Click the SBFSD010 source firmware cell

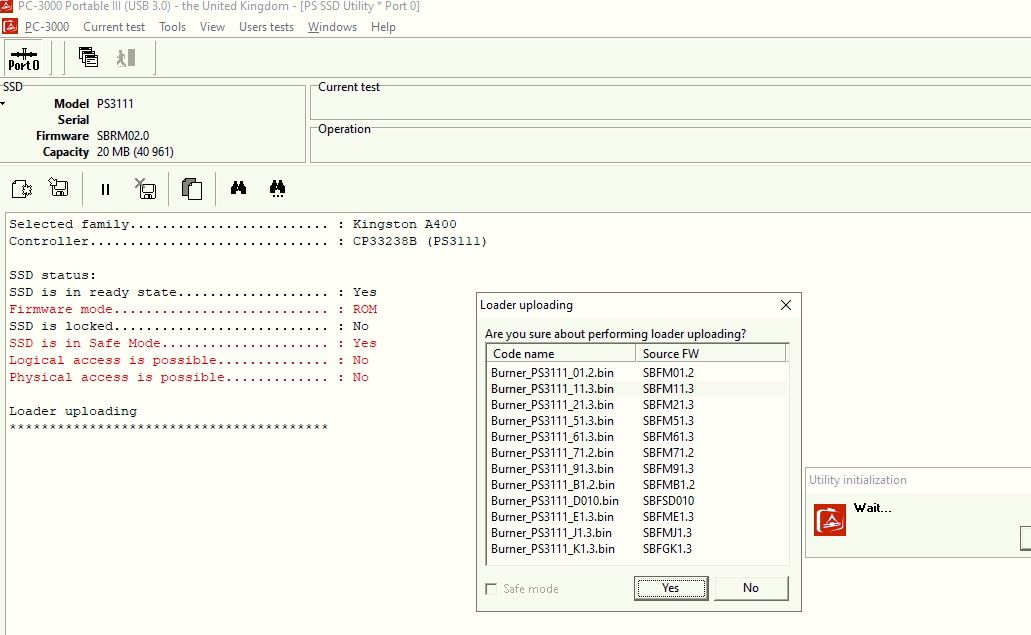(668, 501)
